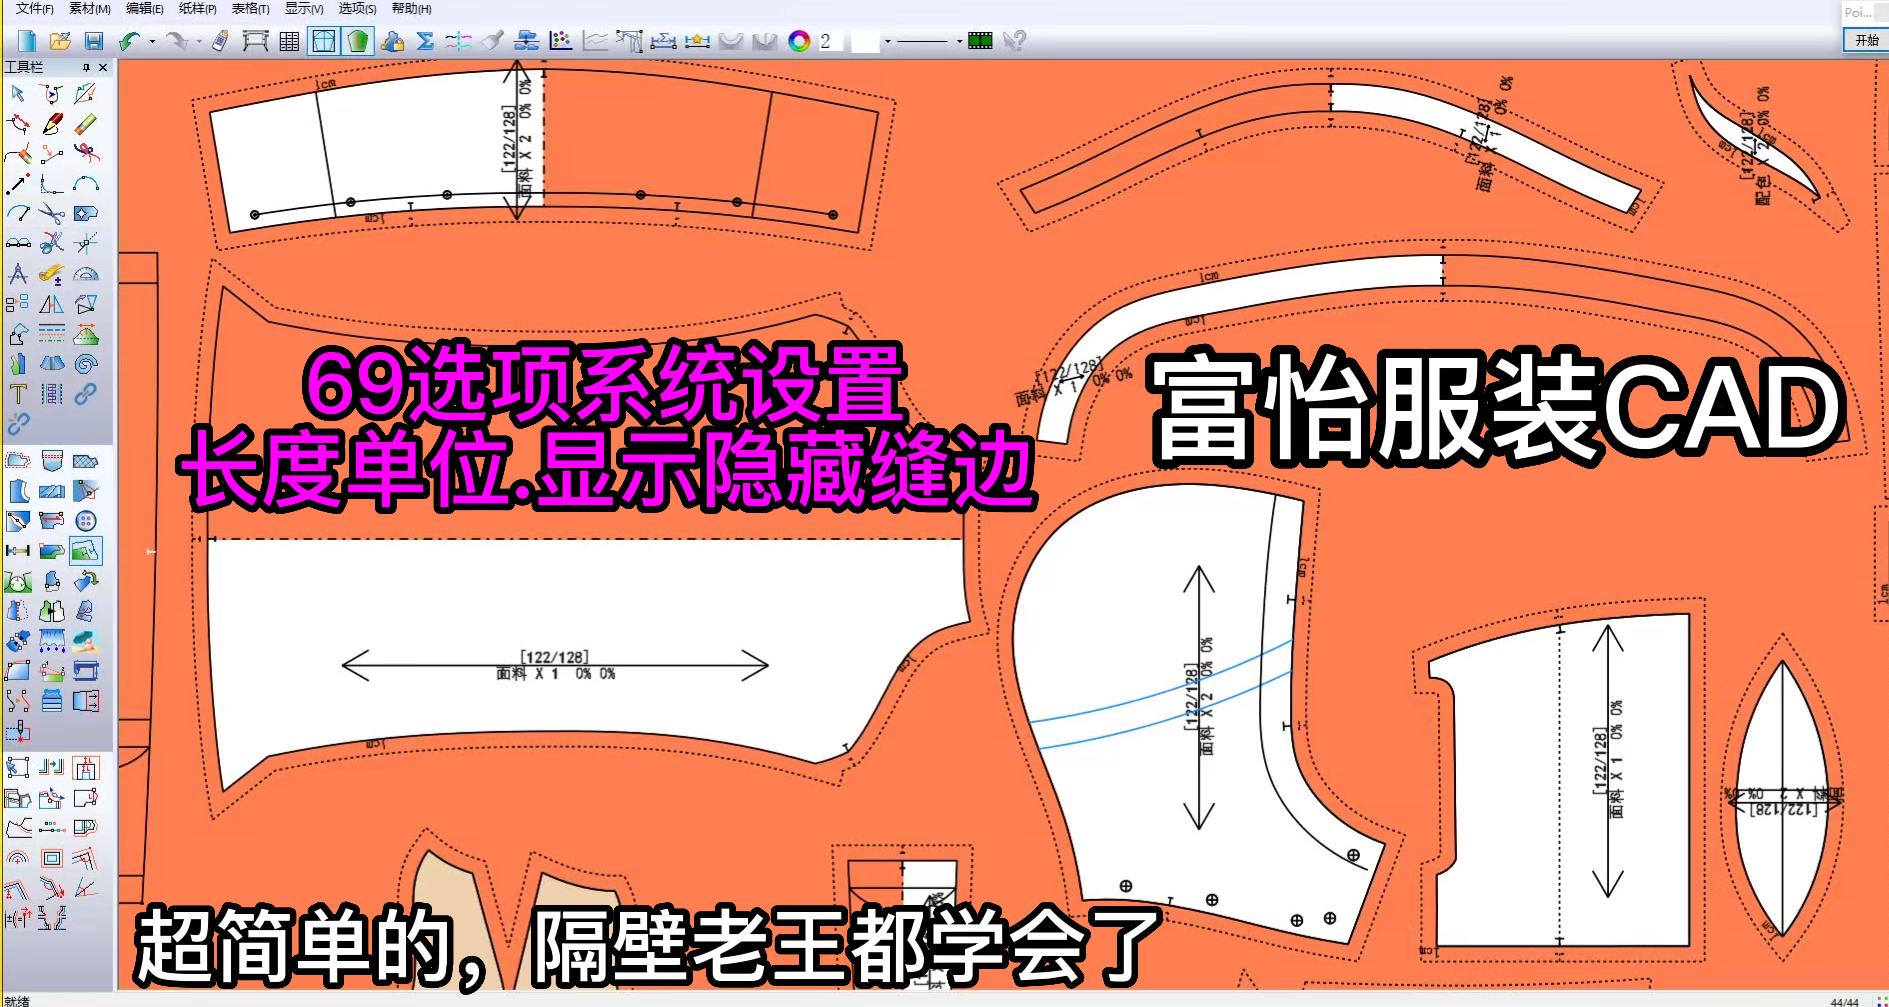Expand the Undo history dropdown arrow
This screenshot has width=1889, height=1007.
point(152,42)
